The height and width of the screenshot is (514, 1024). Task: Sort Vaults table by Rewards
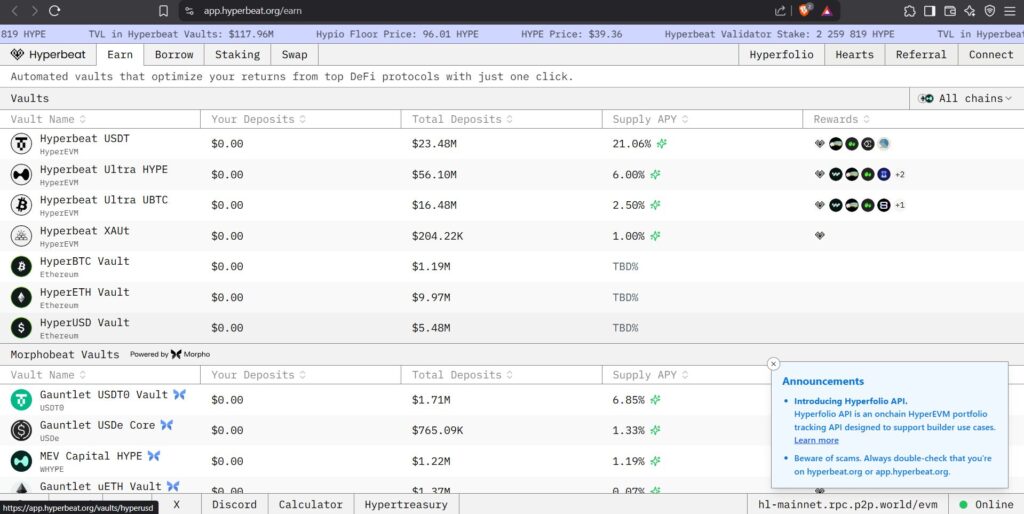click(841, 120)
